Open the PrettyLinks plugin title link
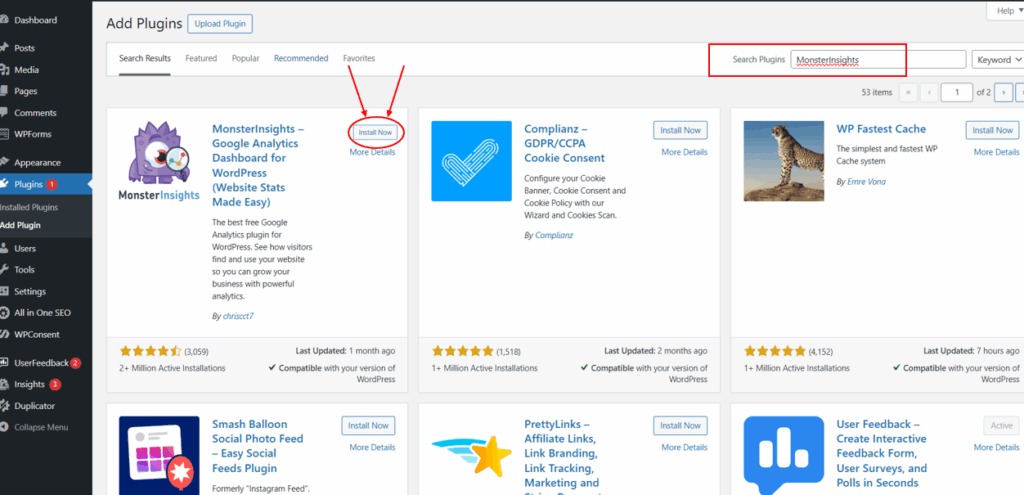The height and width of the screenshot is (495, 1024). click(562, 458)
